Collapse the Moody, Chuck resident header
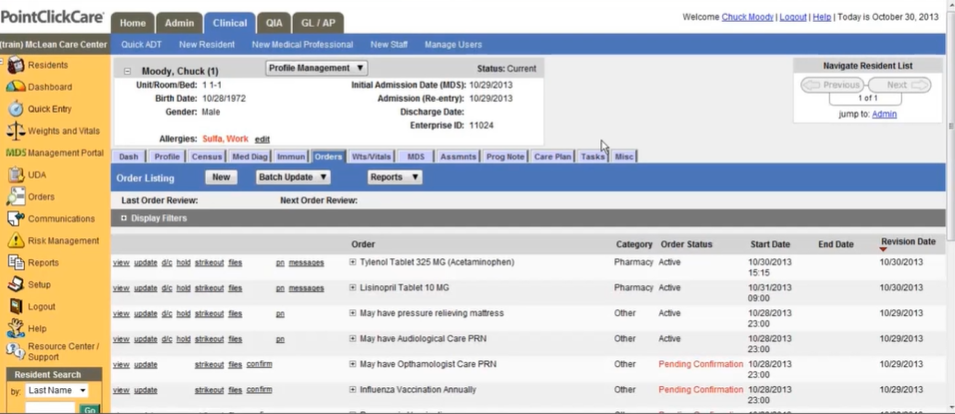Viewport: 955px width, 414px height. [127, 72]
